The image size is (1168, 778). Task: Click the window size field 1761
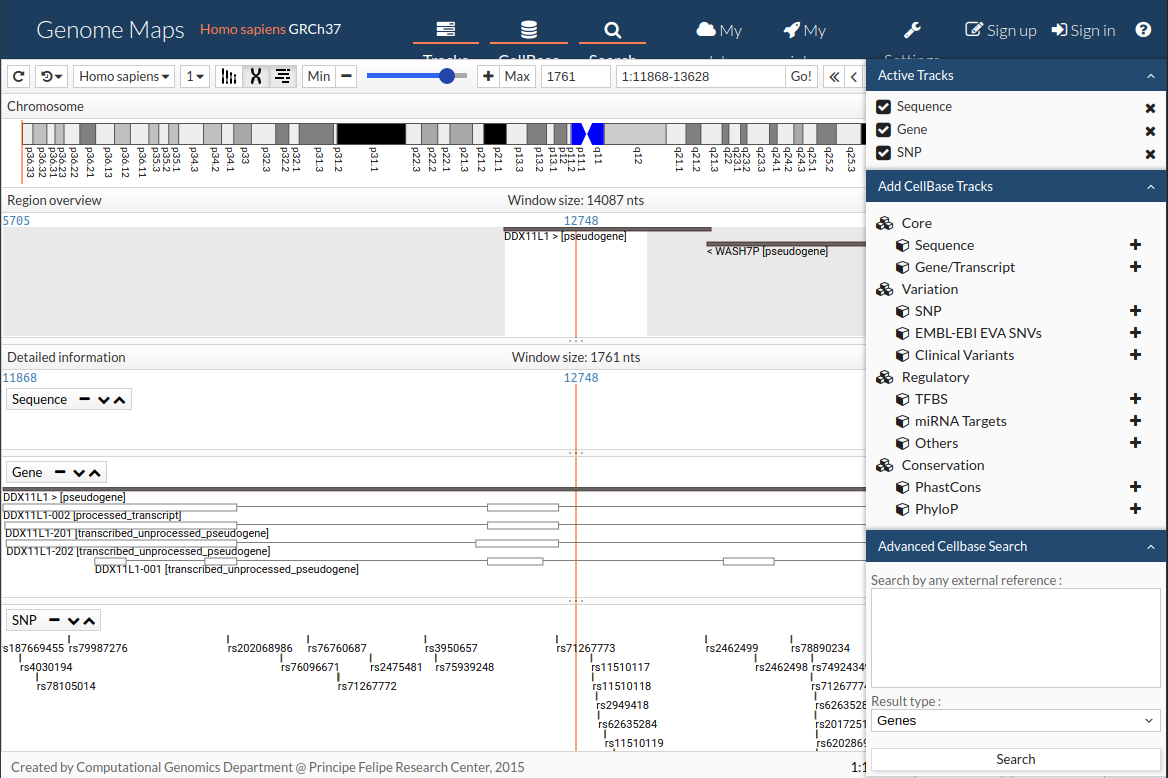pos(576,76)
